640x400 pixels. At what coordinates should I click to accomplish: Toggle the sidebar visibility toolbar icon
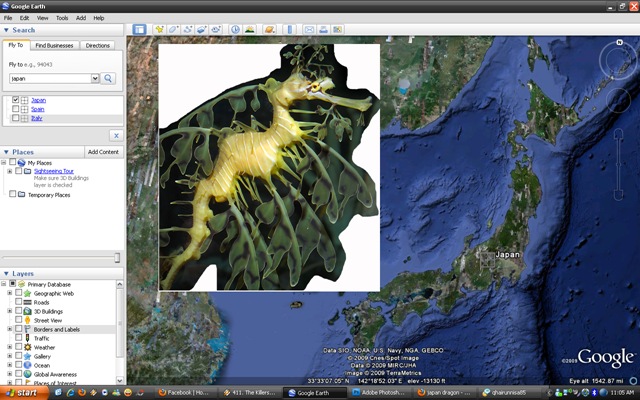pos(139,29)
